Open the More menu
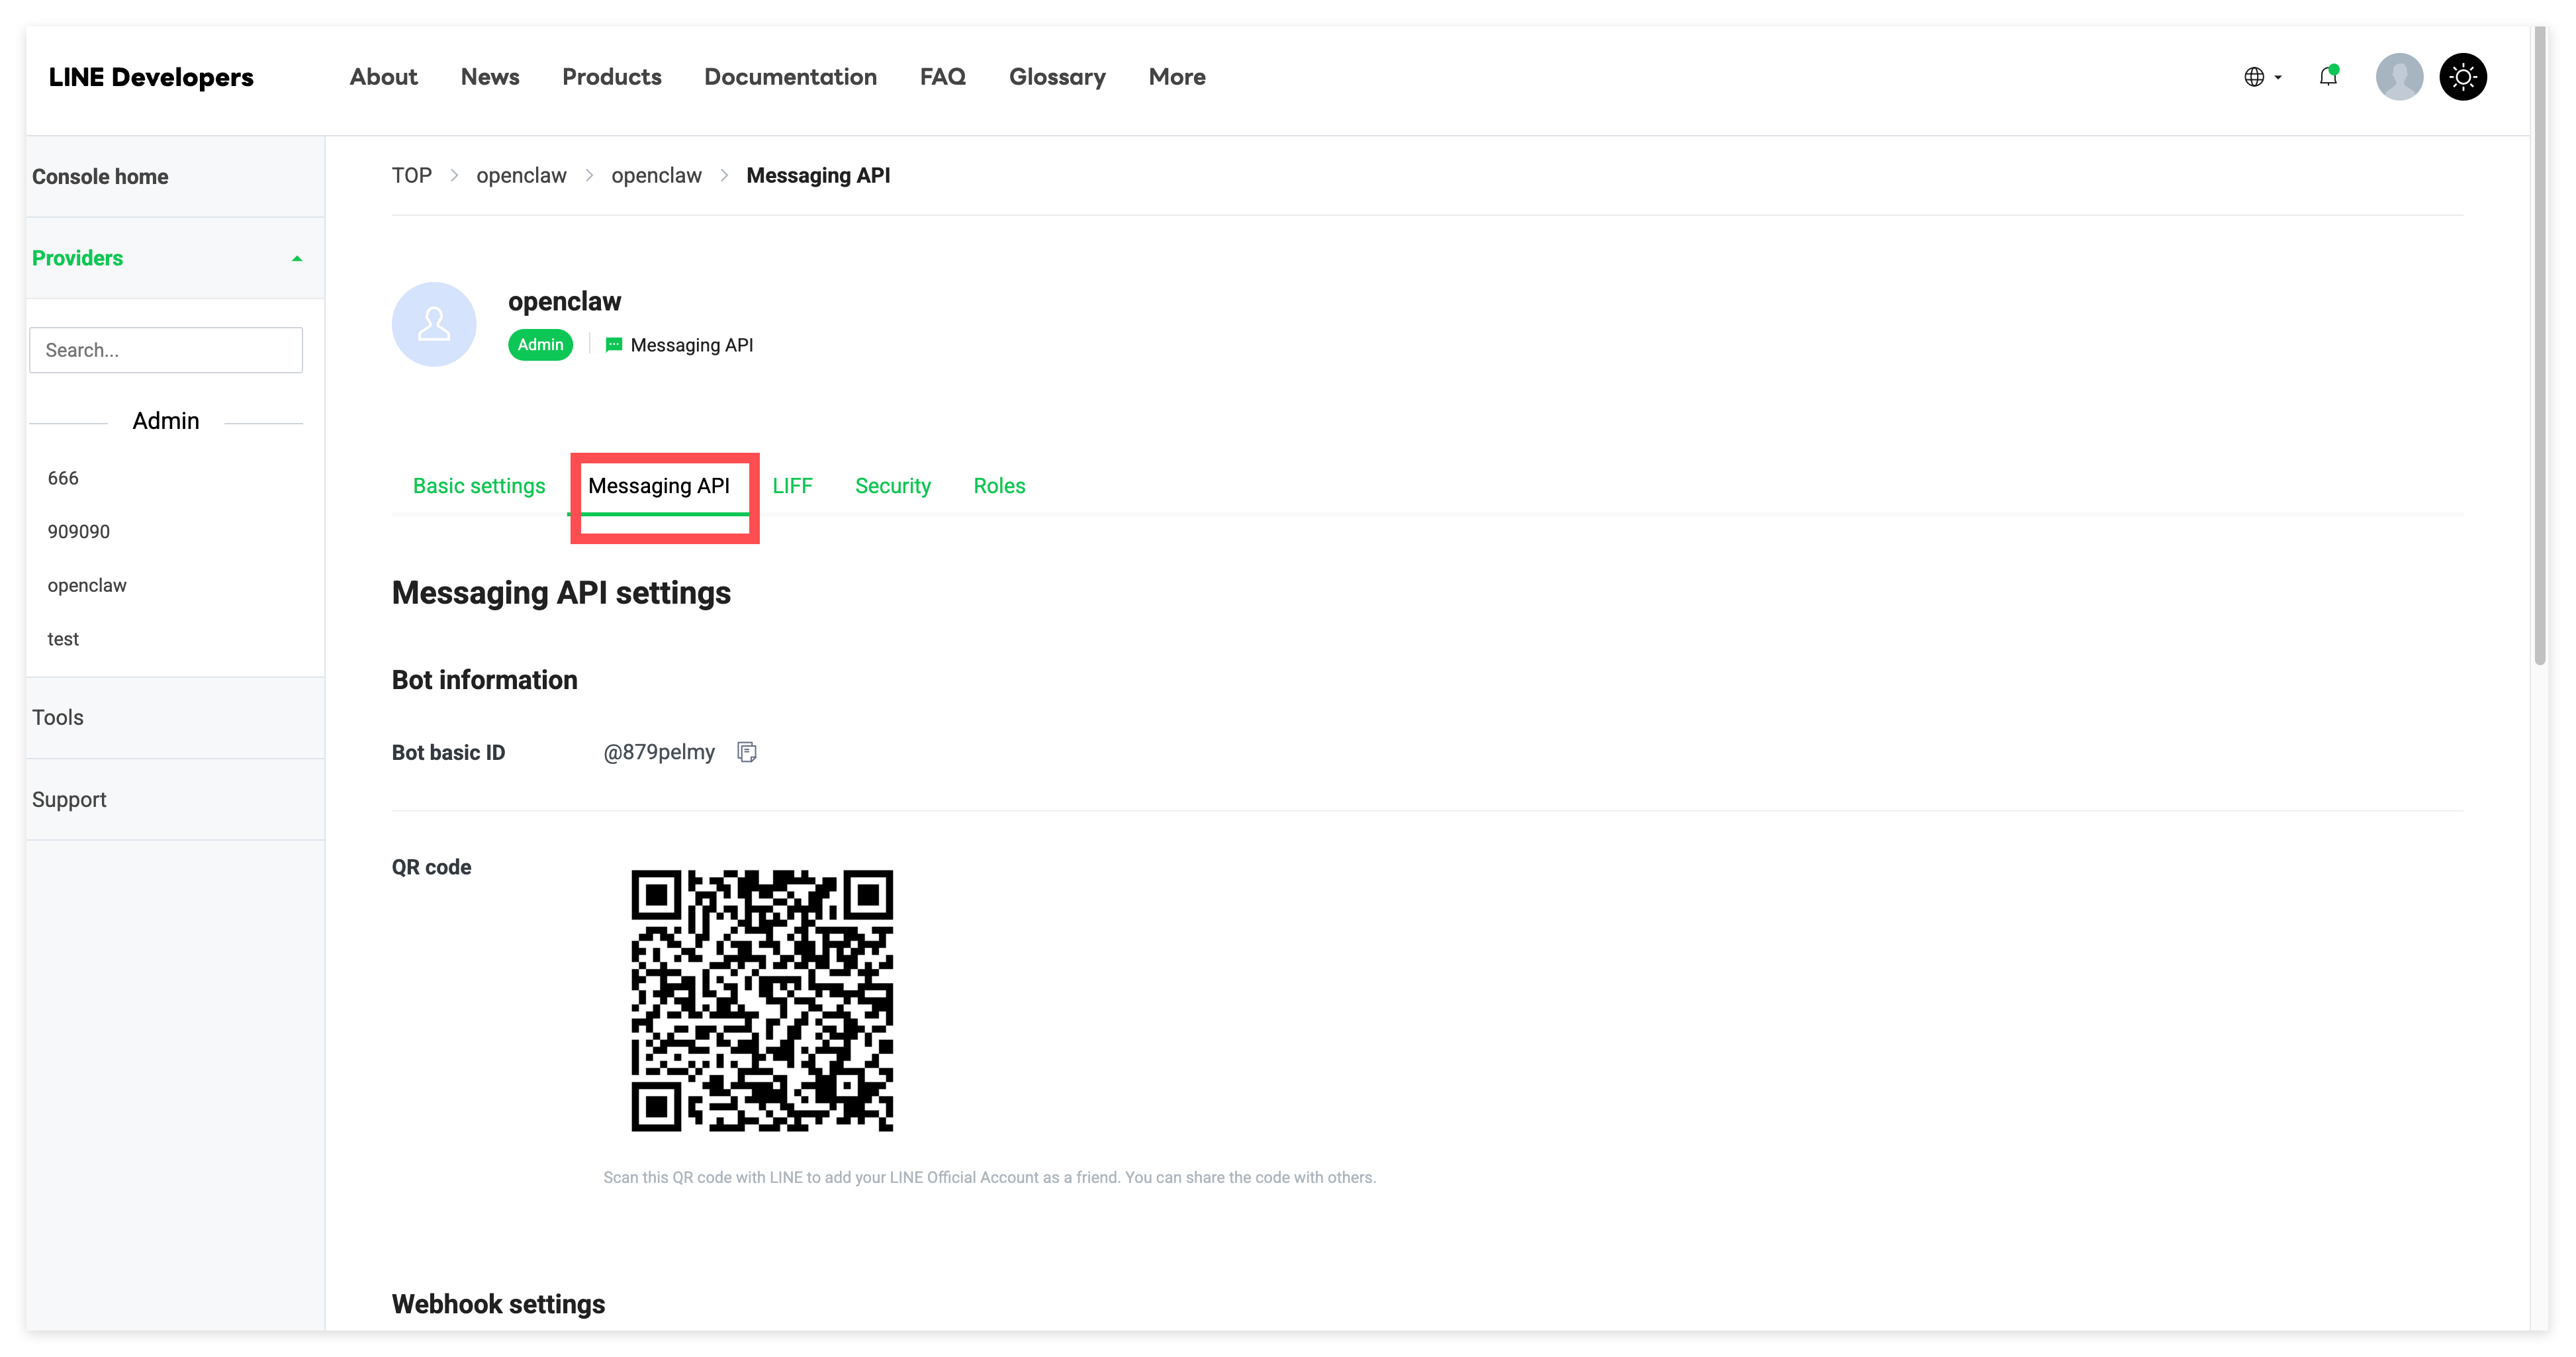Screen dimensions: 2576x1357 click(1176, 77)
